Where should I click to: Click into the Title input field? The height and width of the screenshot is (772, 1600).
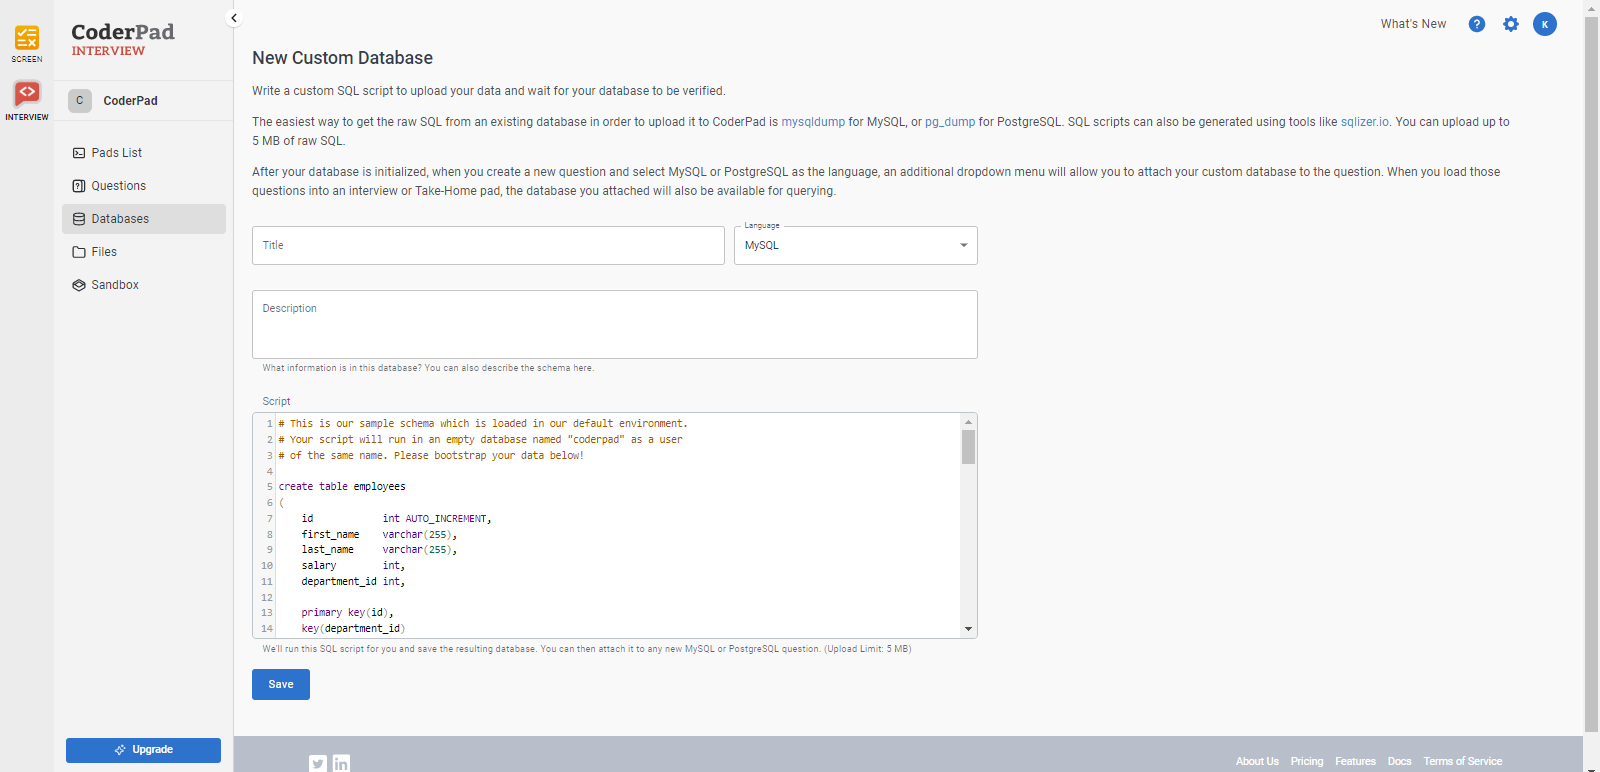[x=488, y=246]
